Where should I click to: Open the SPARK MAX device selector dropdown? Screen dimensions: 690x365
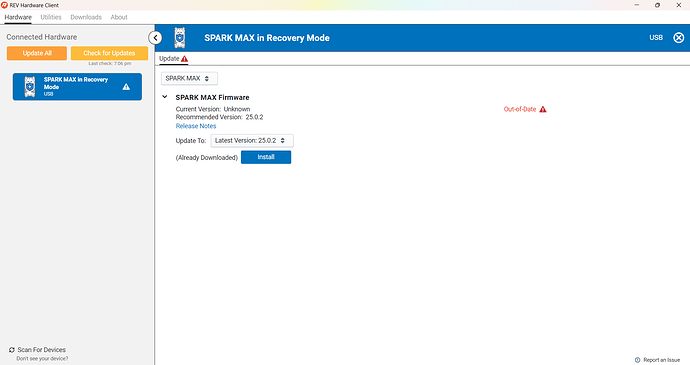click(x=189, y=78)
